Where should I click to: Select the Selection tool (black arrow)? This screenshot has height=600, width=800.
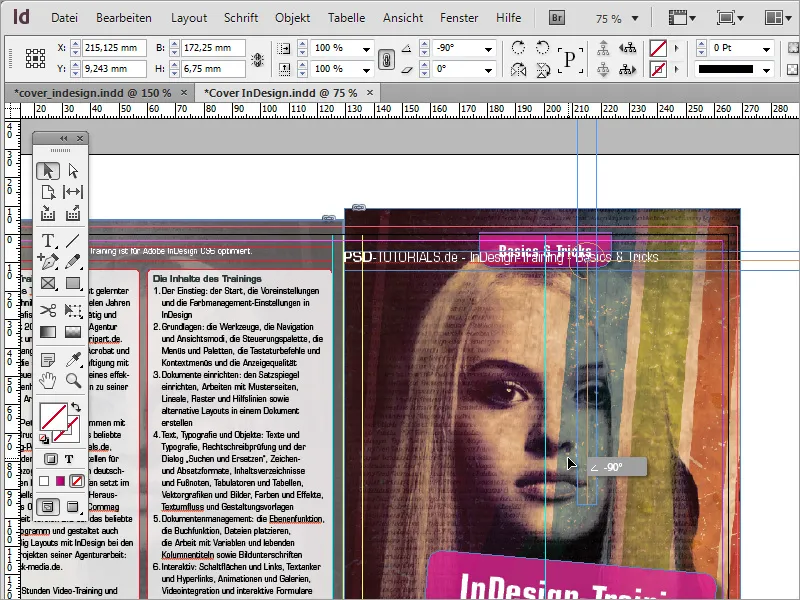[48, 170]
